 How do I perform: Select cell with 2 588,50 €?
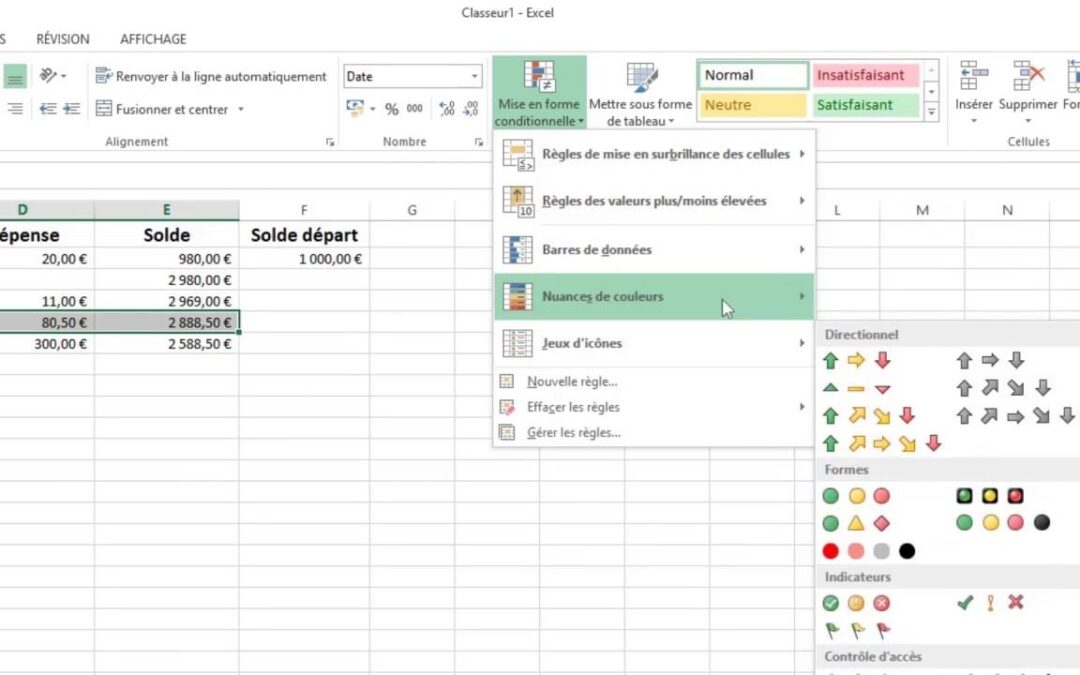pyautogui.click(x=167, y=344)
